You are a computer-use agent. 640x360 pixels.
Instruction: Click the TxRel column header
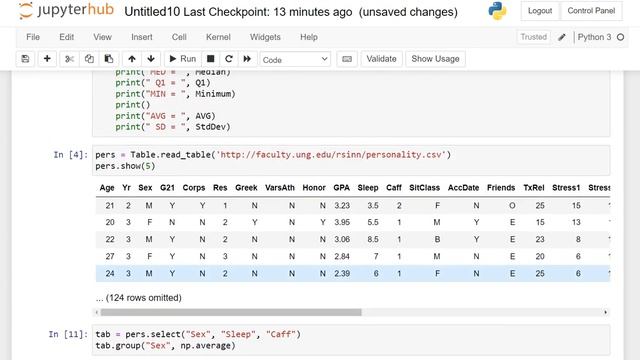coord(534,188)
